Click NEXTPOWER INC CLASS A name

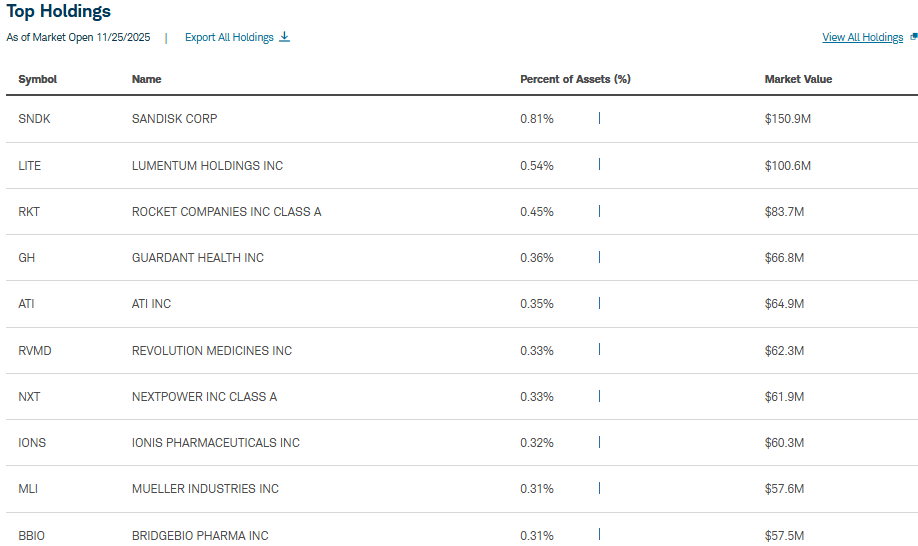pos(204,397)
